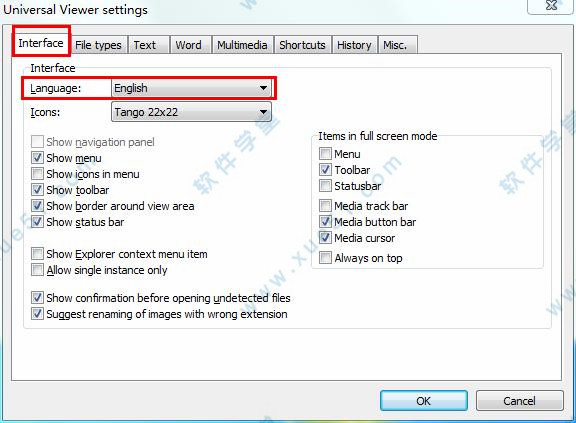Open the Shortcuts tab
The width and height of the screenshot is (576, 423).
pos(303,45)
